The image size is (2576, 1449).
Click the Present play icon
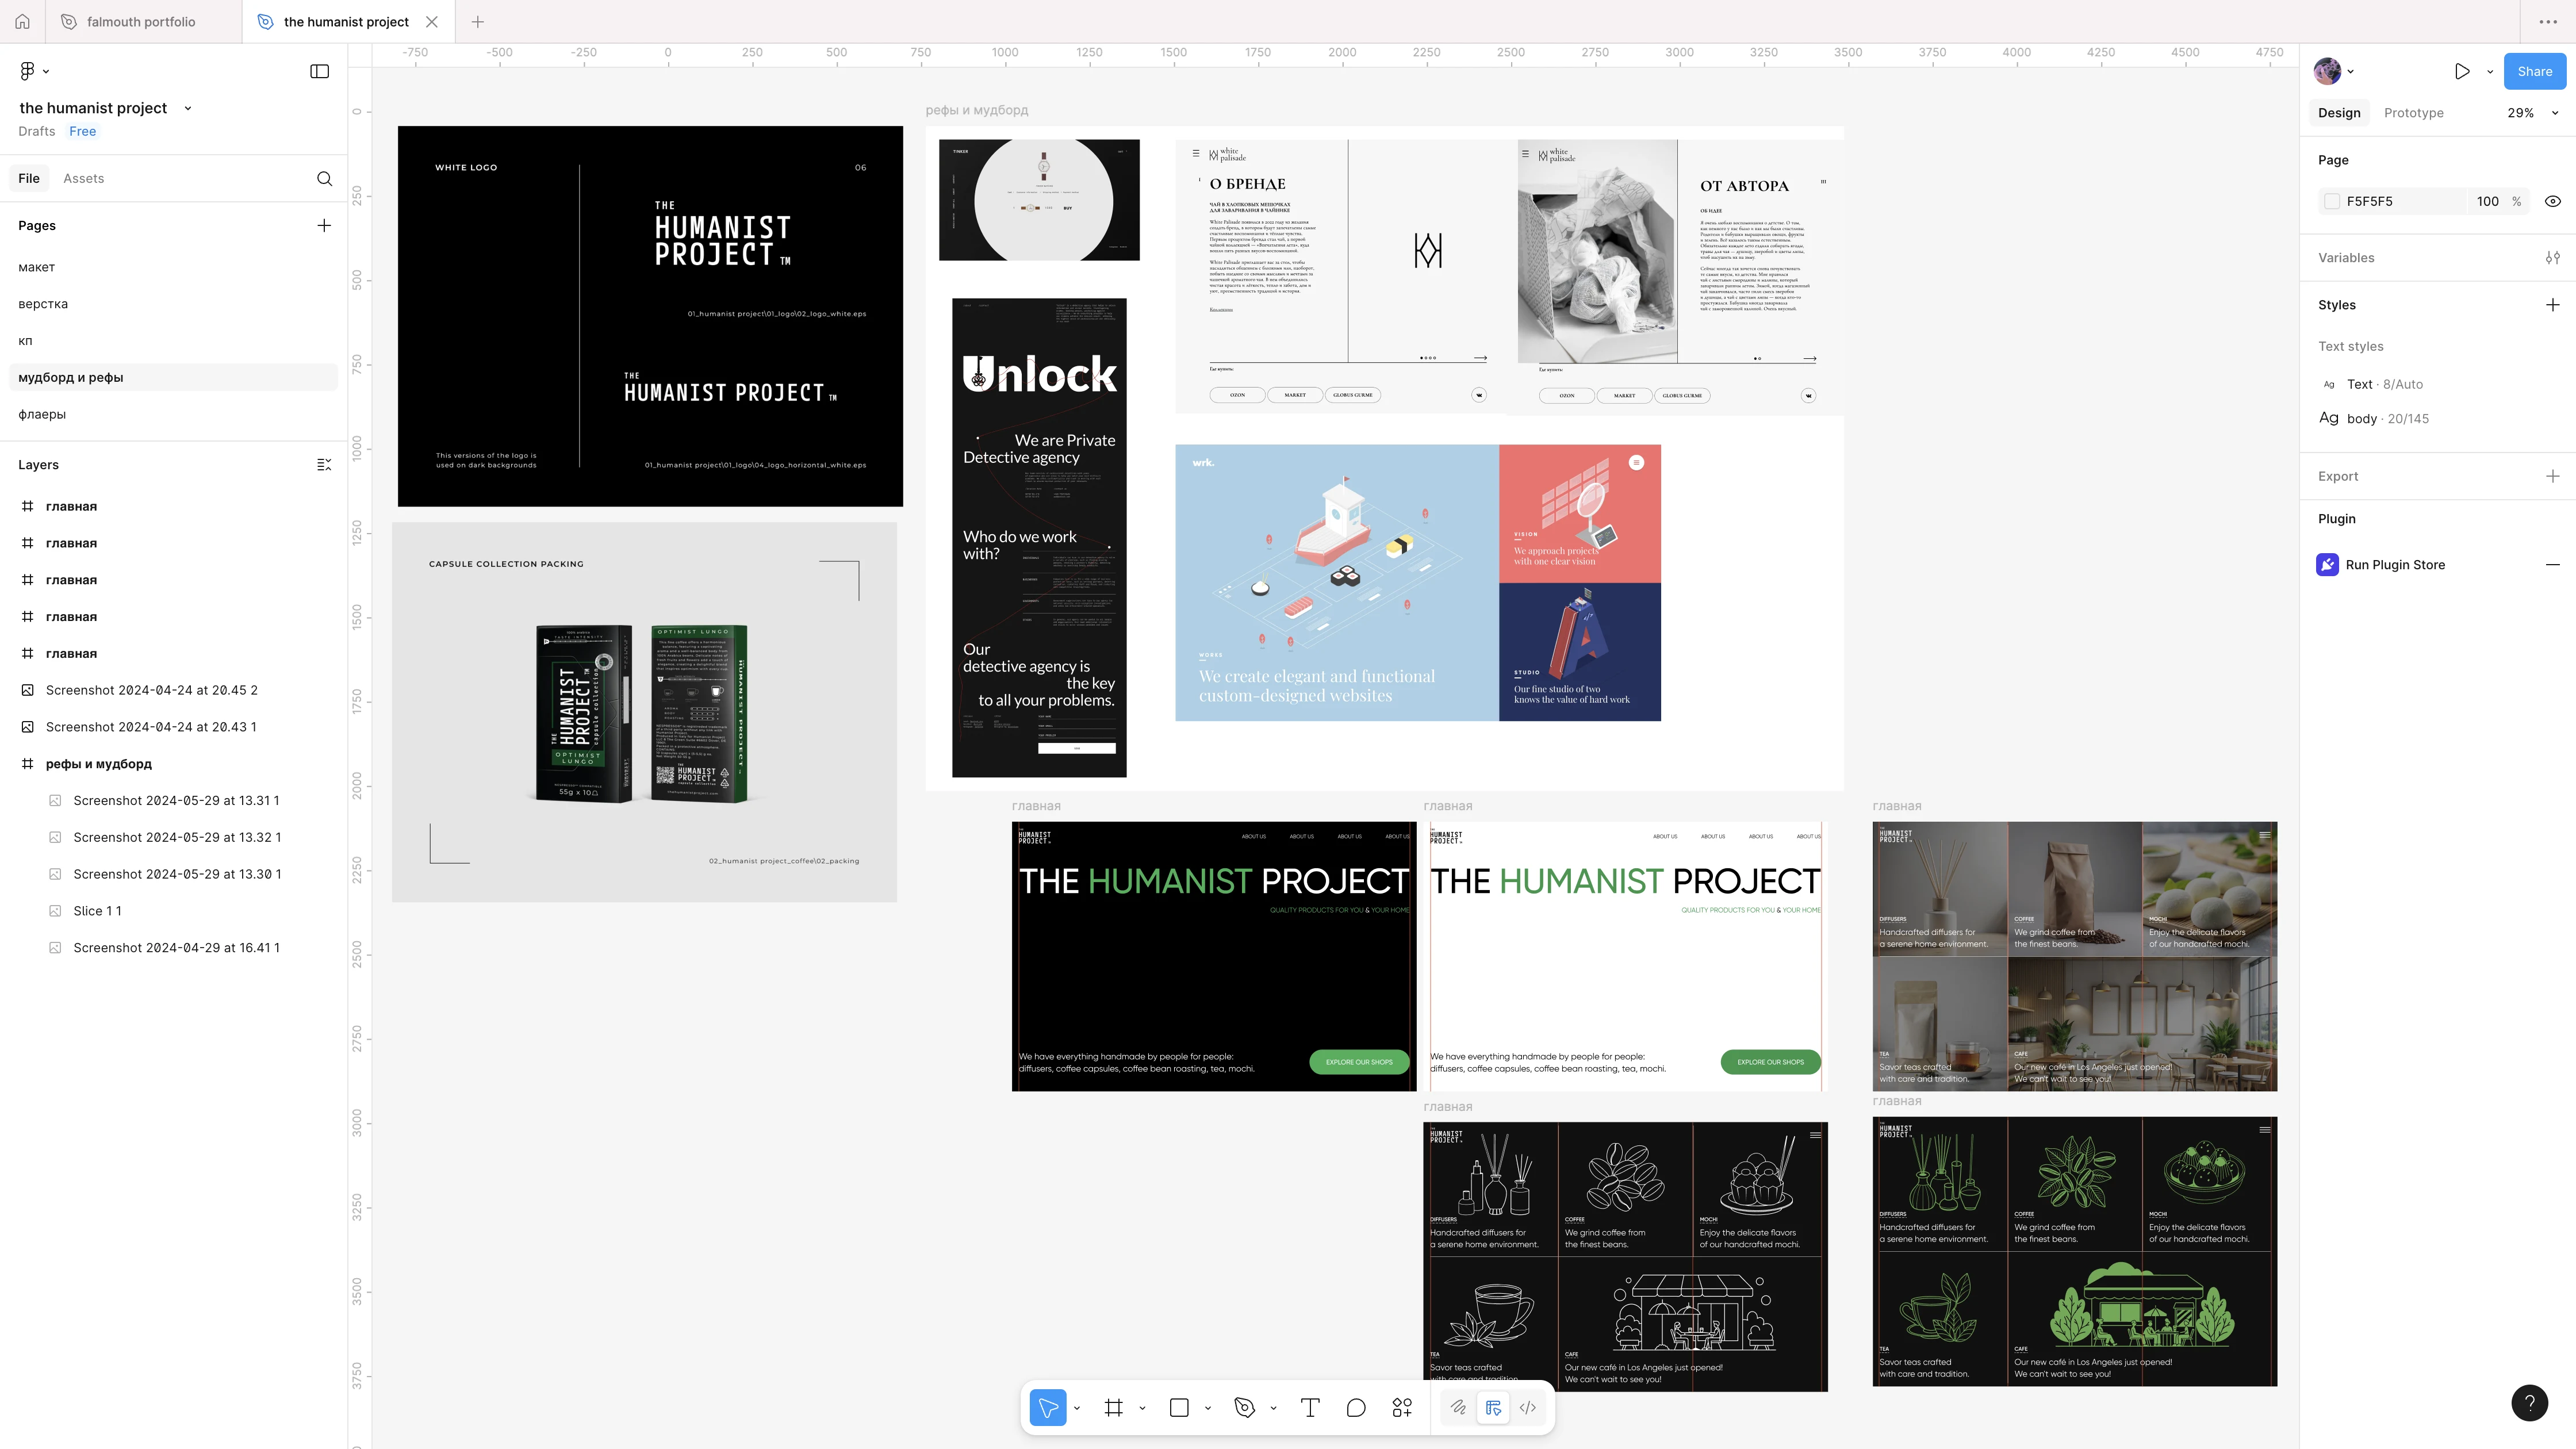[2462, 71]
